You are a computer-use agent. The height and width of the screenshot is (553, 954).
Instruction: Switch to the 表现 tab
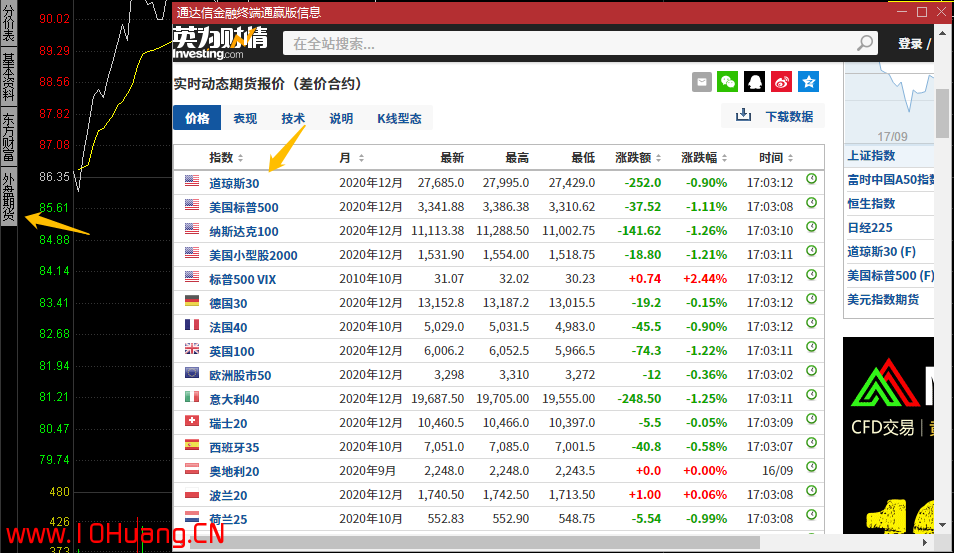245,118
